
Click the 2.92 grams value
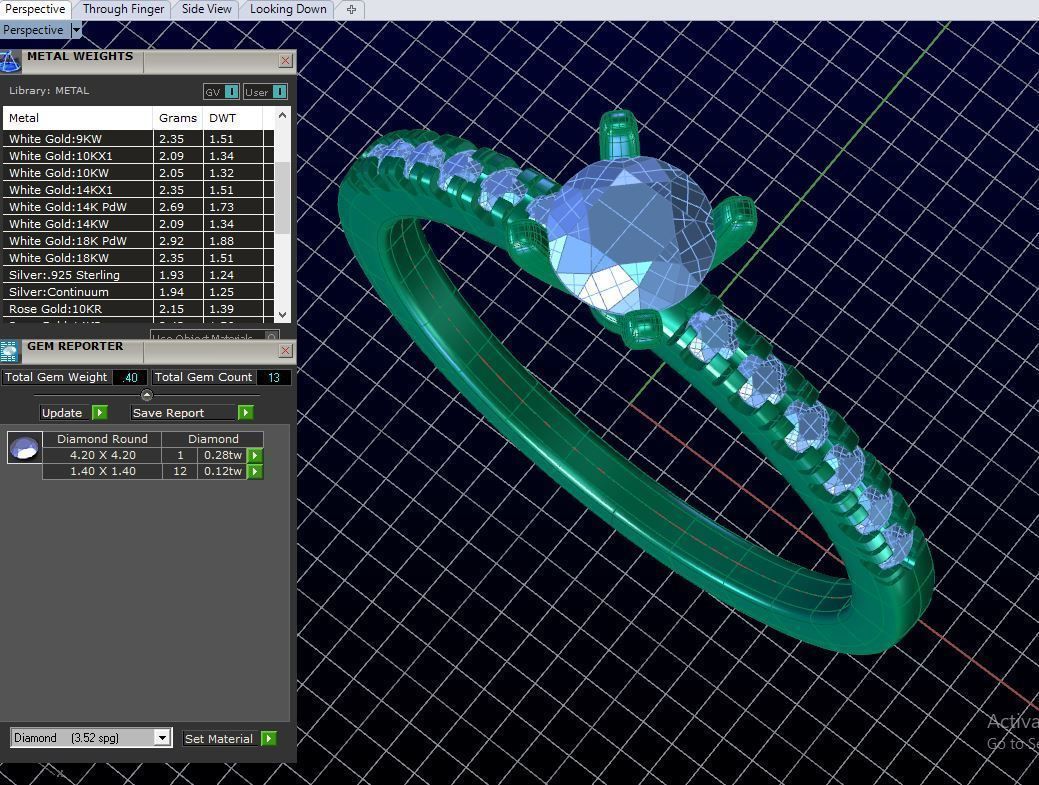pos(172,241)
